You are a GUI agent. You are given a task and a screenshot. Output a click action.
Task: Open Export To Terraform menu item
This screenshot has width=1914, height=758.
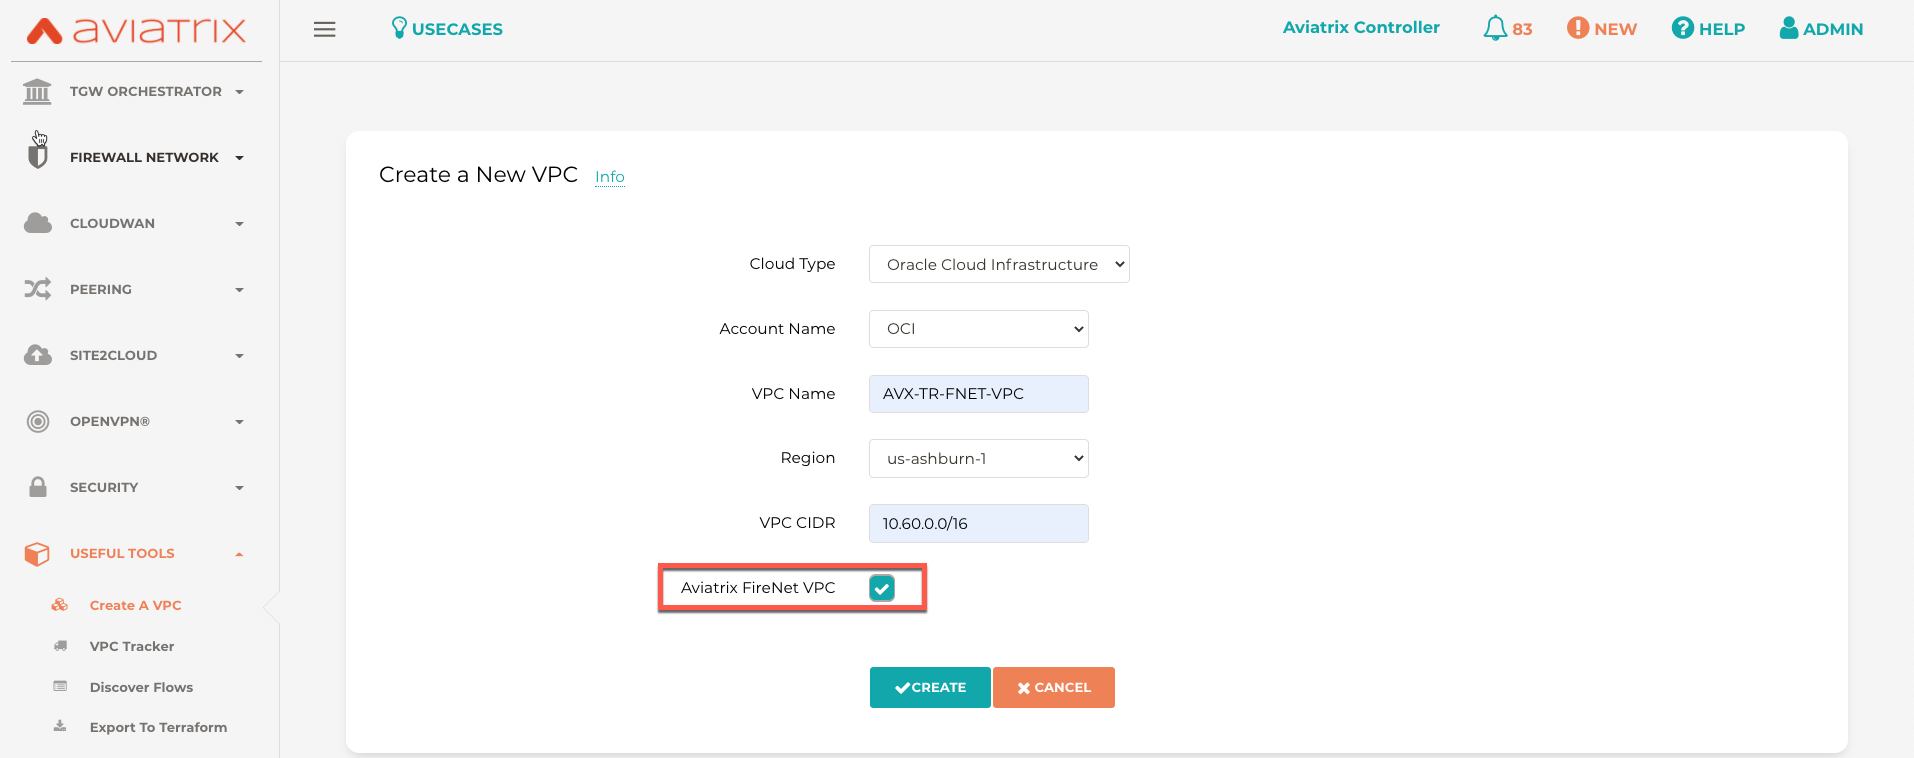[x=158, y=727]
